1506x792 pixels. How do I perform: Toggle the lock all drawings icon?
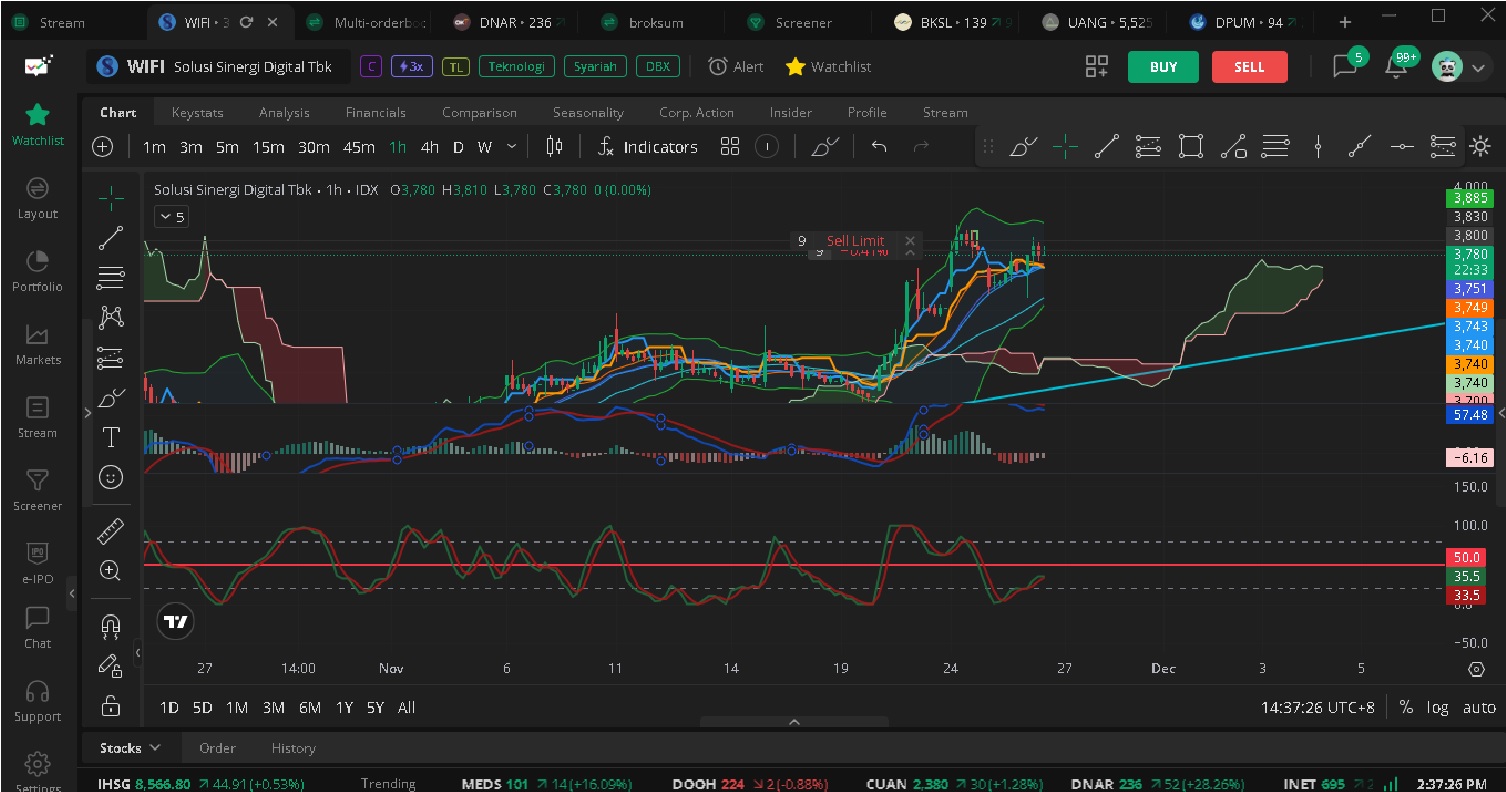pyautogui.click(x=111, y=706)
